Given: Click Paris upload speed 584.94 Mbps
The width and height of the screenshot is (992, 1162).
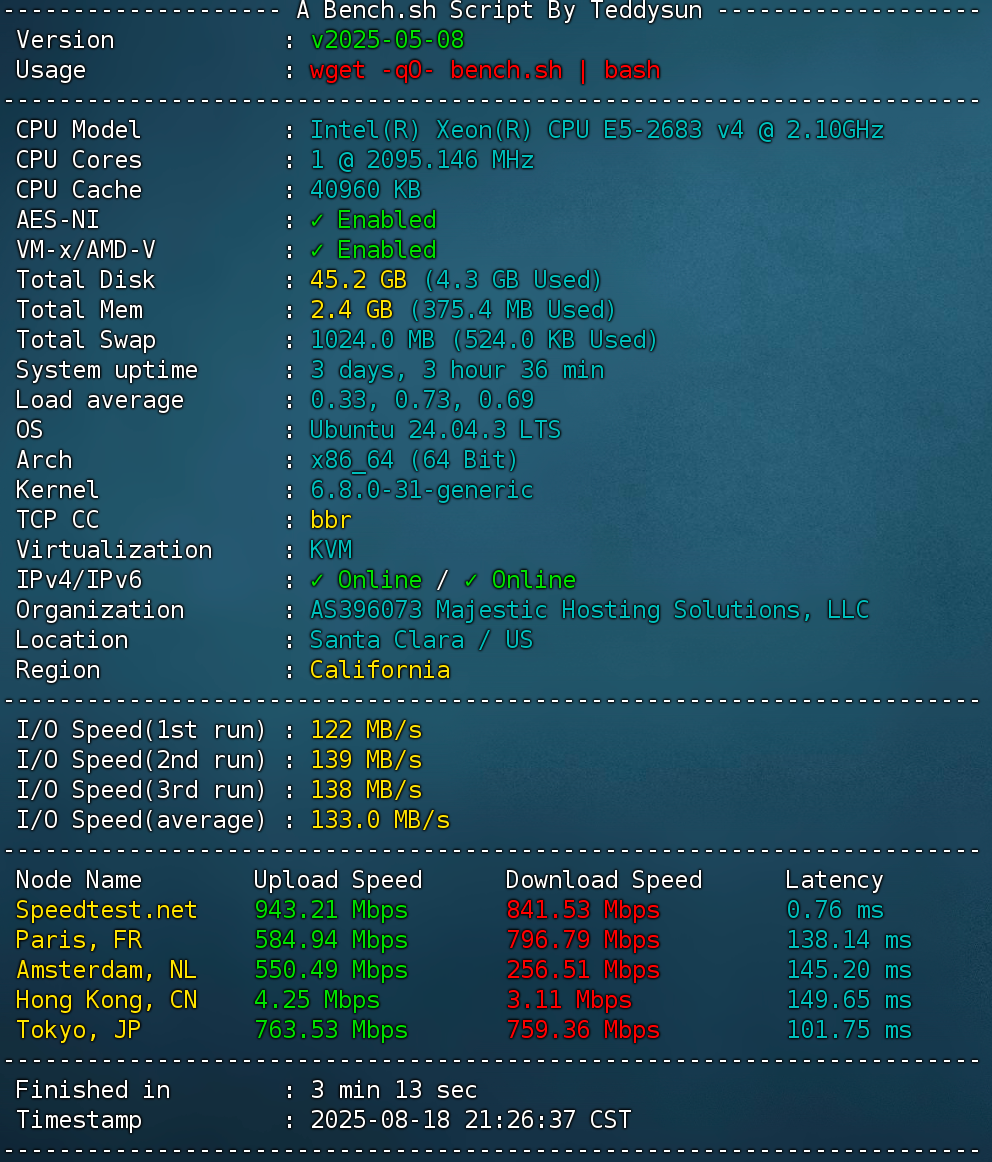Looking at the screenshot, I should click(x=331, y=940).
